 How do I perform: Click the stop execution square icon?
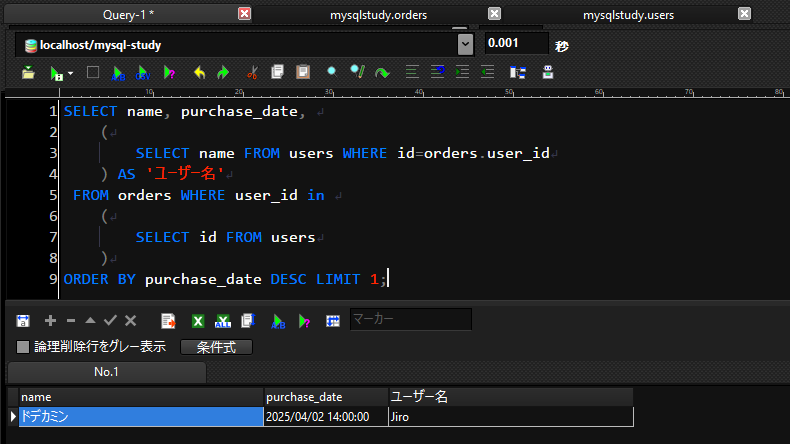click(x=93, y=73)
